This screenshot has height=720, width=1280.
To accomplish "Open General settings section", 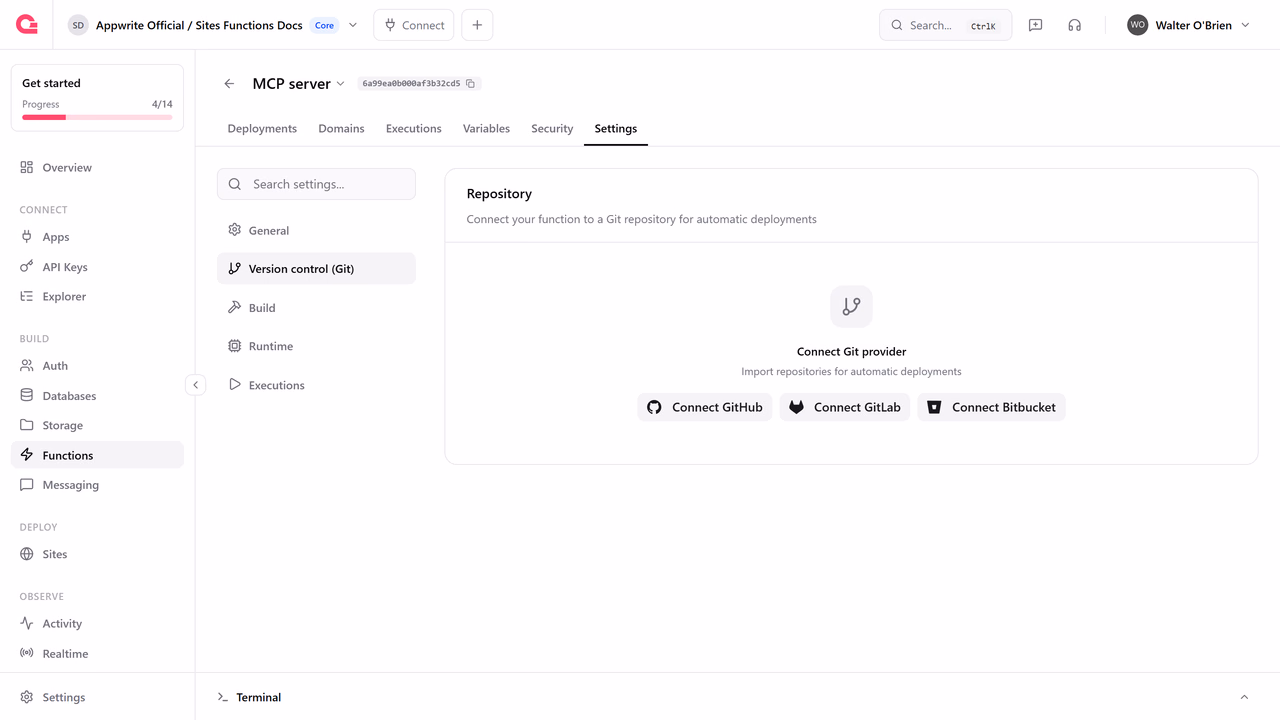I will click(316, 230).
